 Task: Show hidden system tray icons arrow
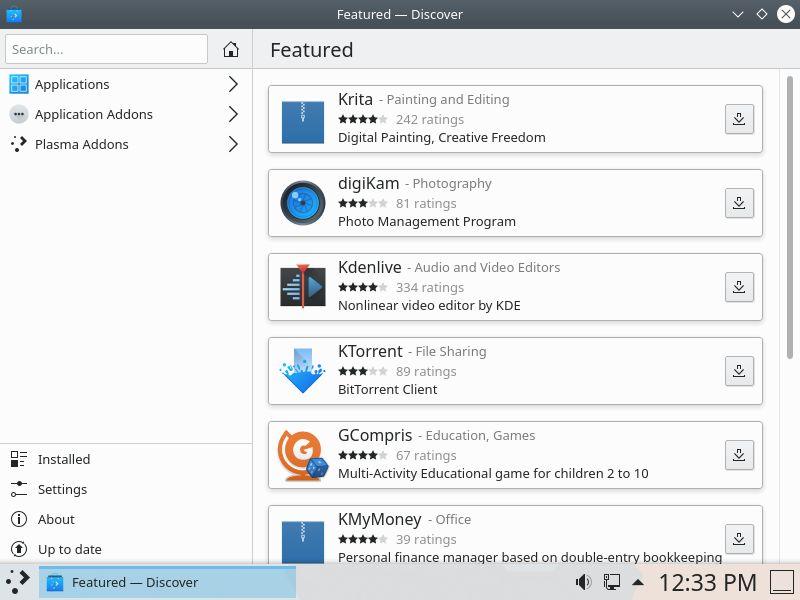pos(637,582)
